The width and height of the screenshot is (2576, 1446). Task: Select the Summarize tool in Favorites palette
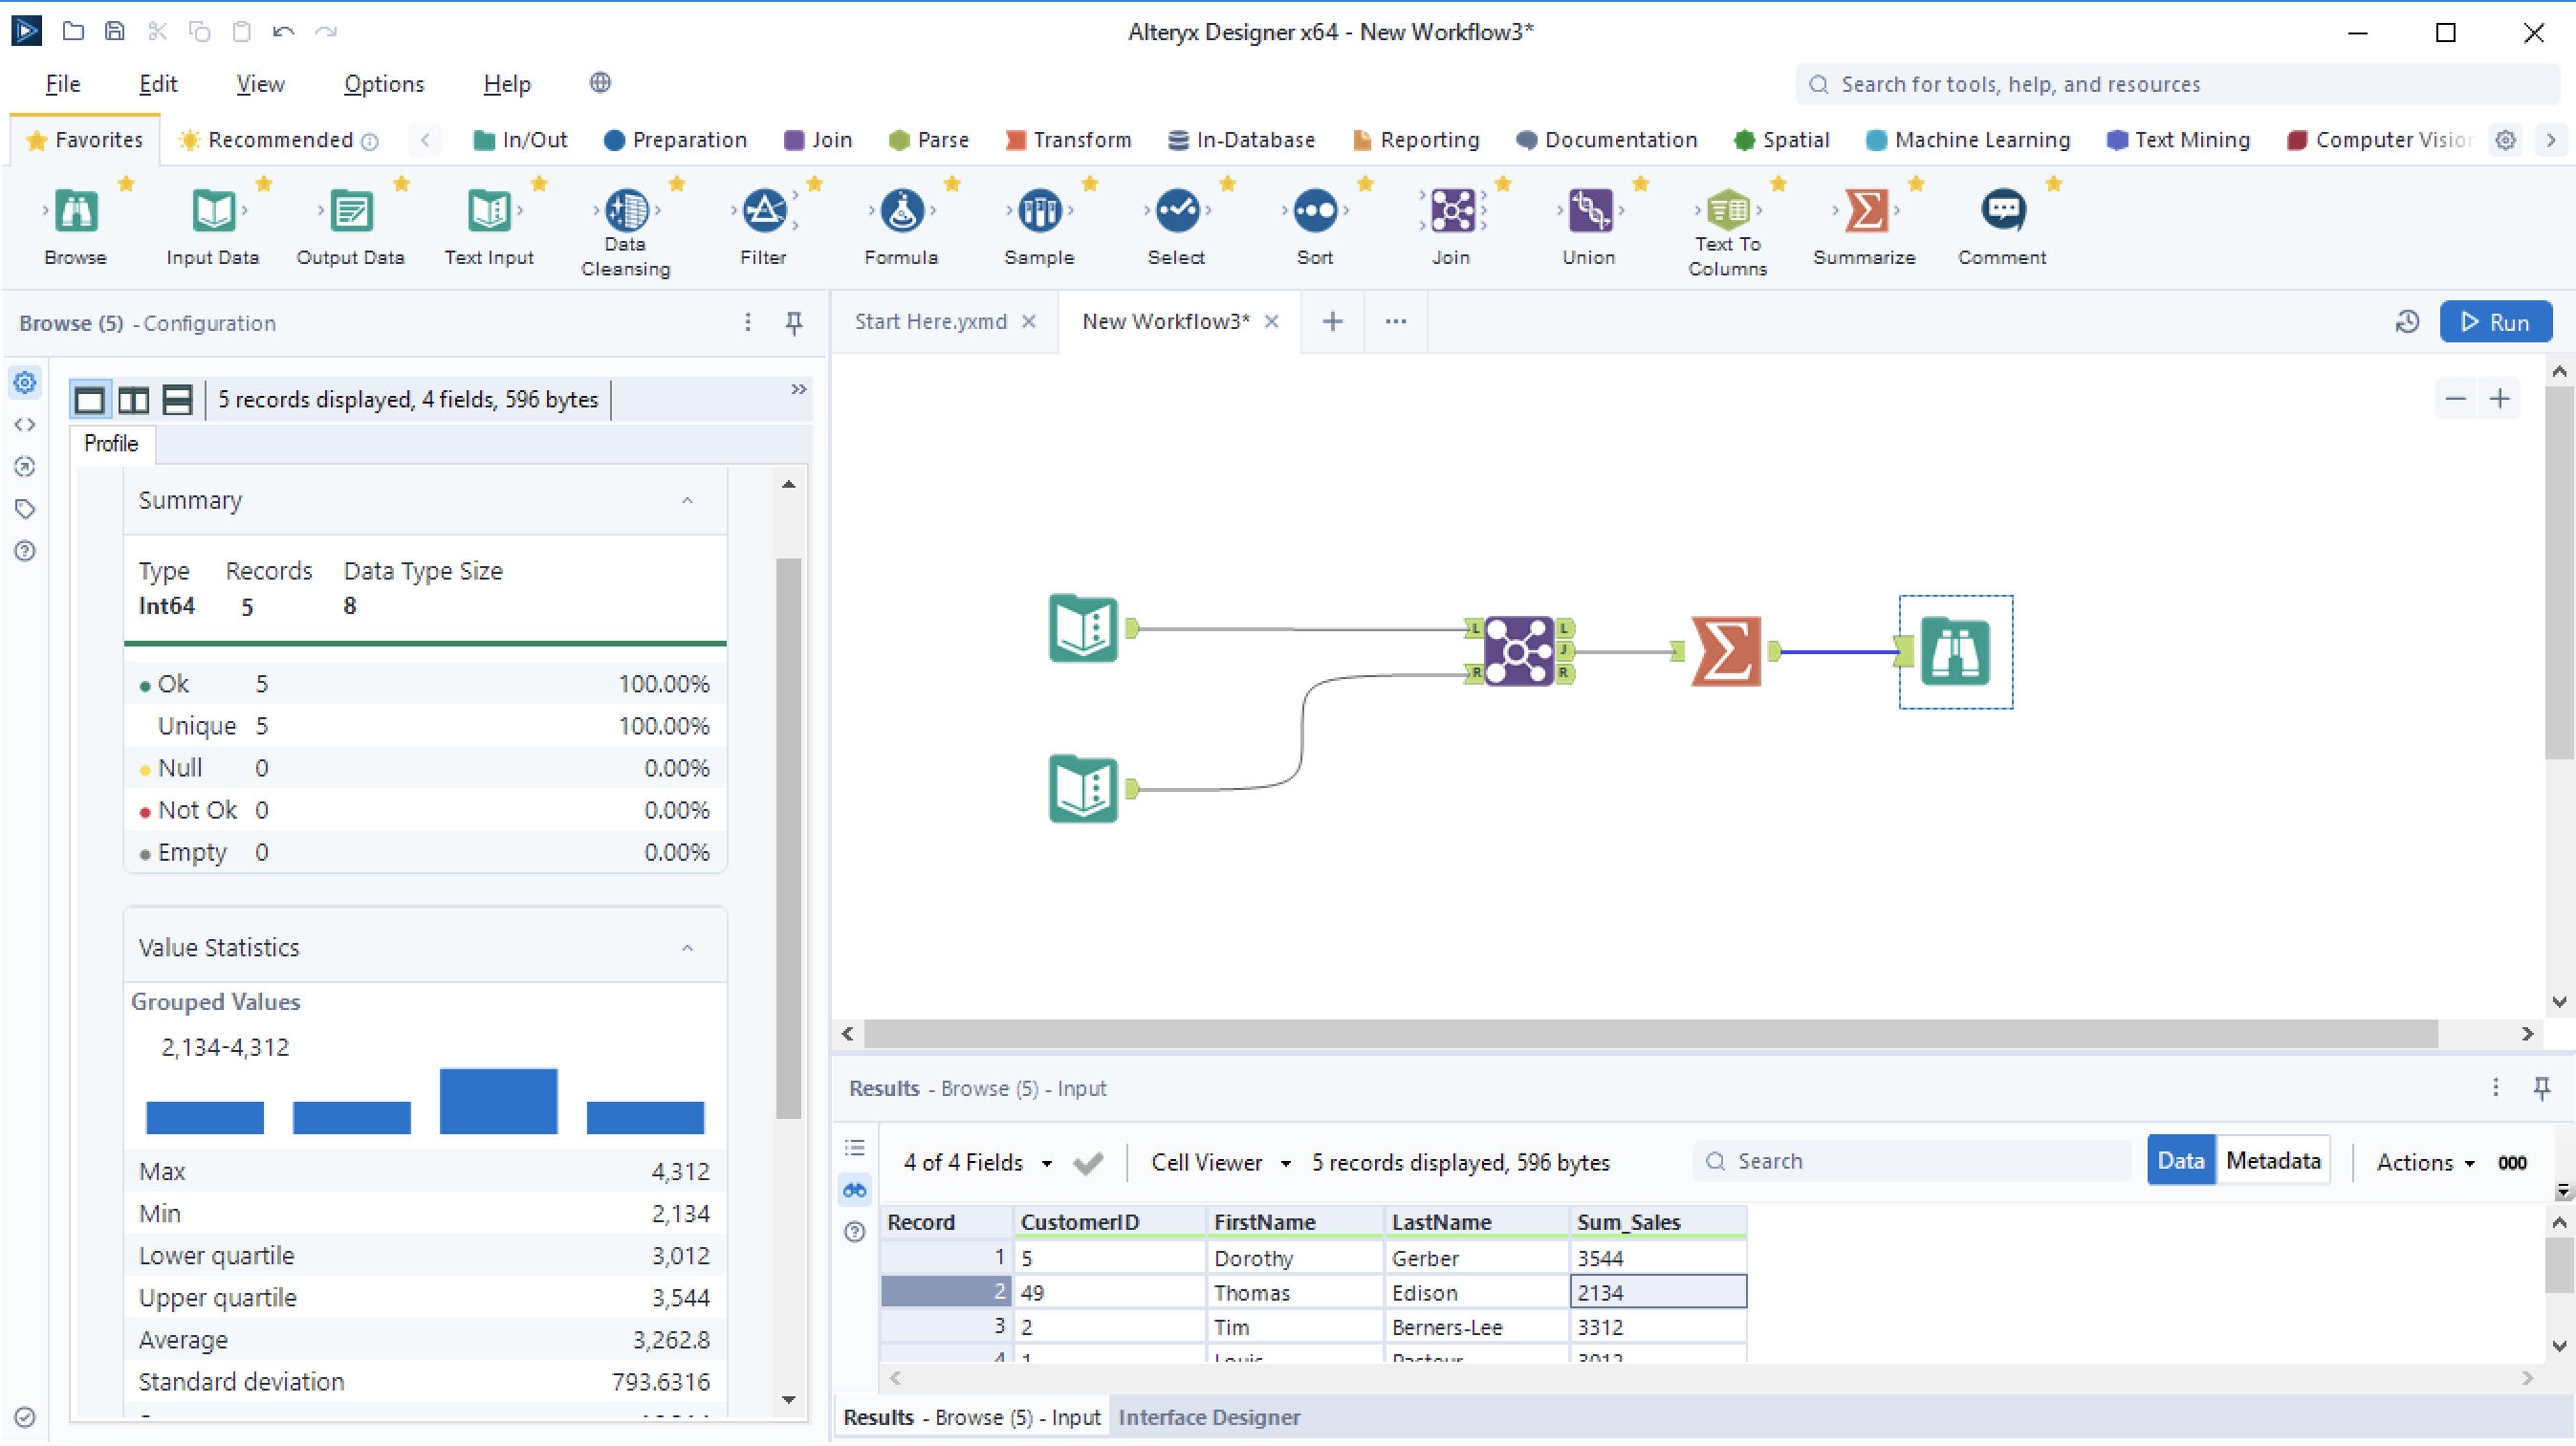coord(1864,212)
